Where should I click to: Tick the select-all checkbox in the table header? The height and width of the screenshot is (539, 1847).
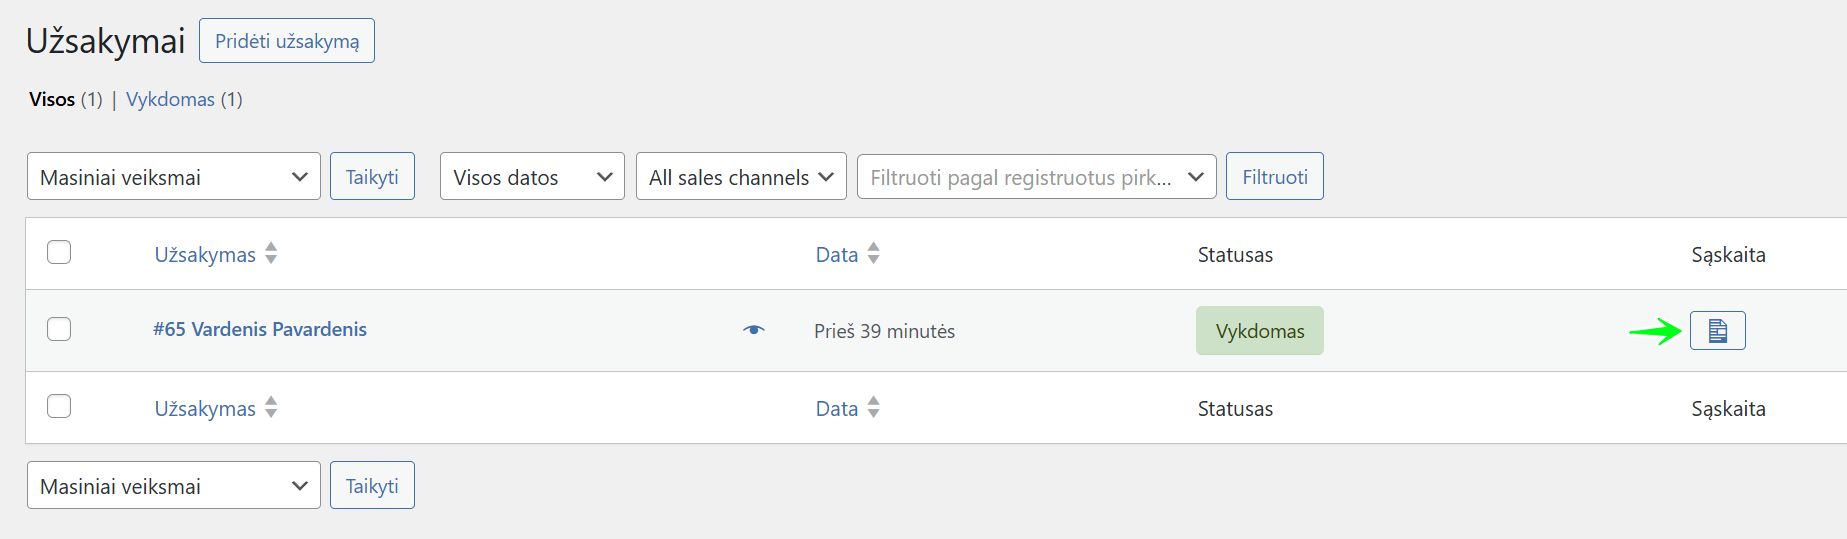(x=59, y=252)
